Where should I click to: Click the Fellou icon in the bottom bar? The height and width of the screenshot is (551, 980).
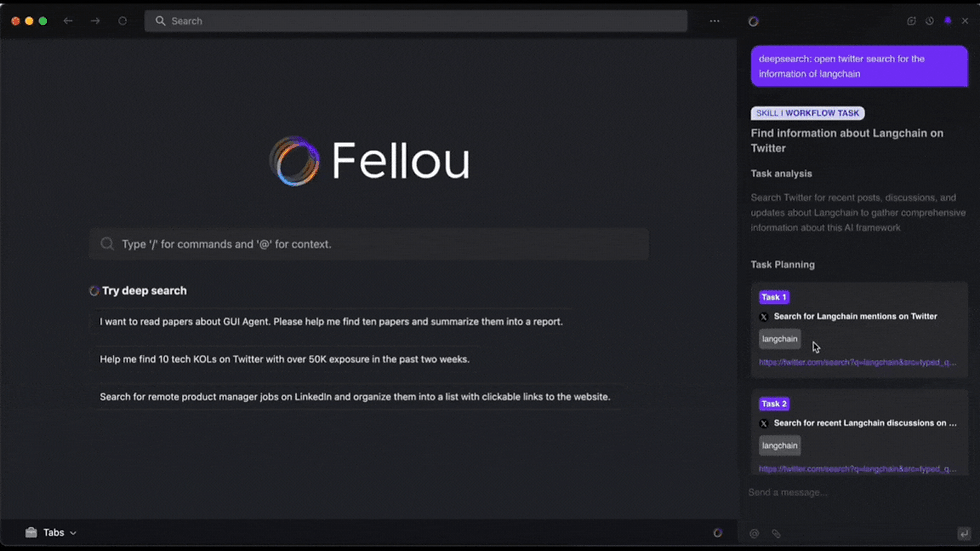(717, 533)
